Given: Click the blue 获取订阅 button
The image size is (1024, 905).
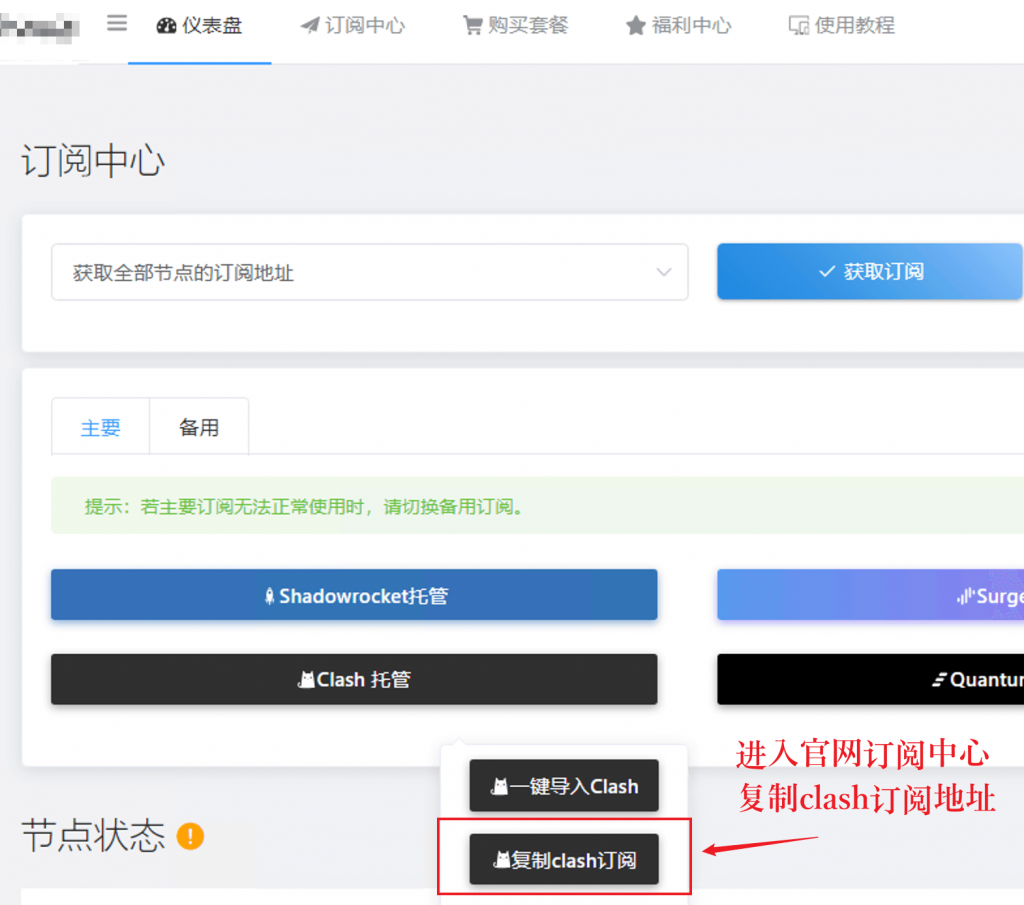Looking at the screenshot, I should click(x=870, y=272).
